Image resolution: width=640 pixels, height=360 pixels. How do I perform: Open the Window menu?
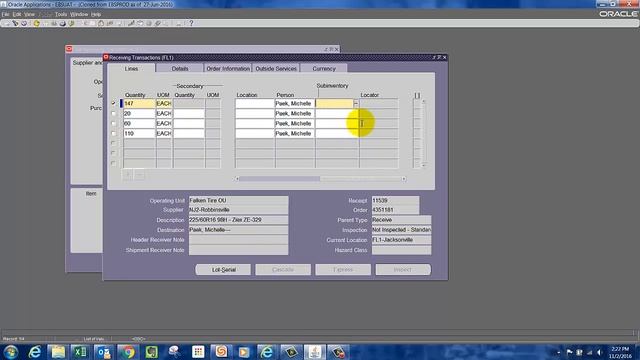point(79,14)
